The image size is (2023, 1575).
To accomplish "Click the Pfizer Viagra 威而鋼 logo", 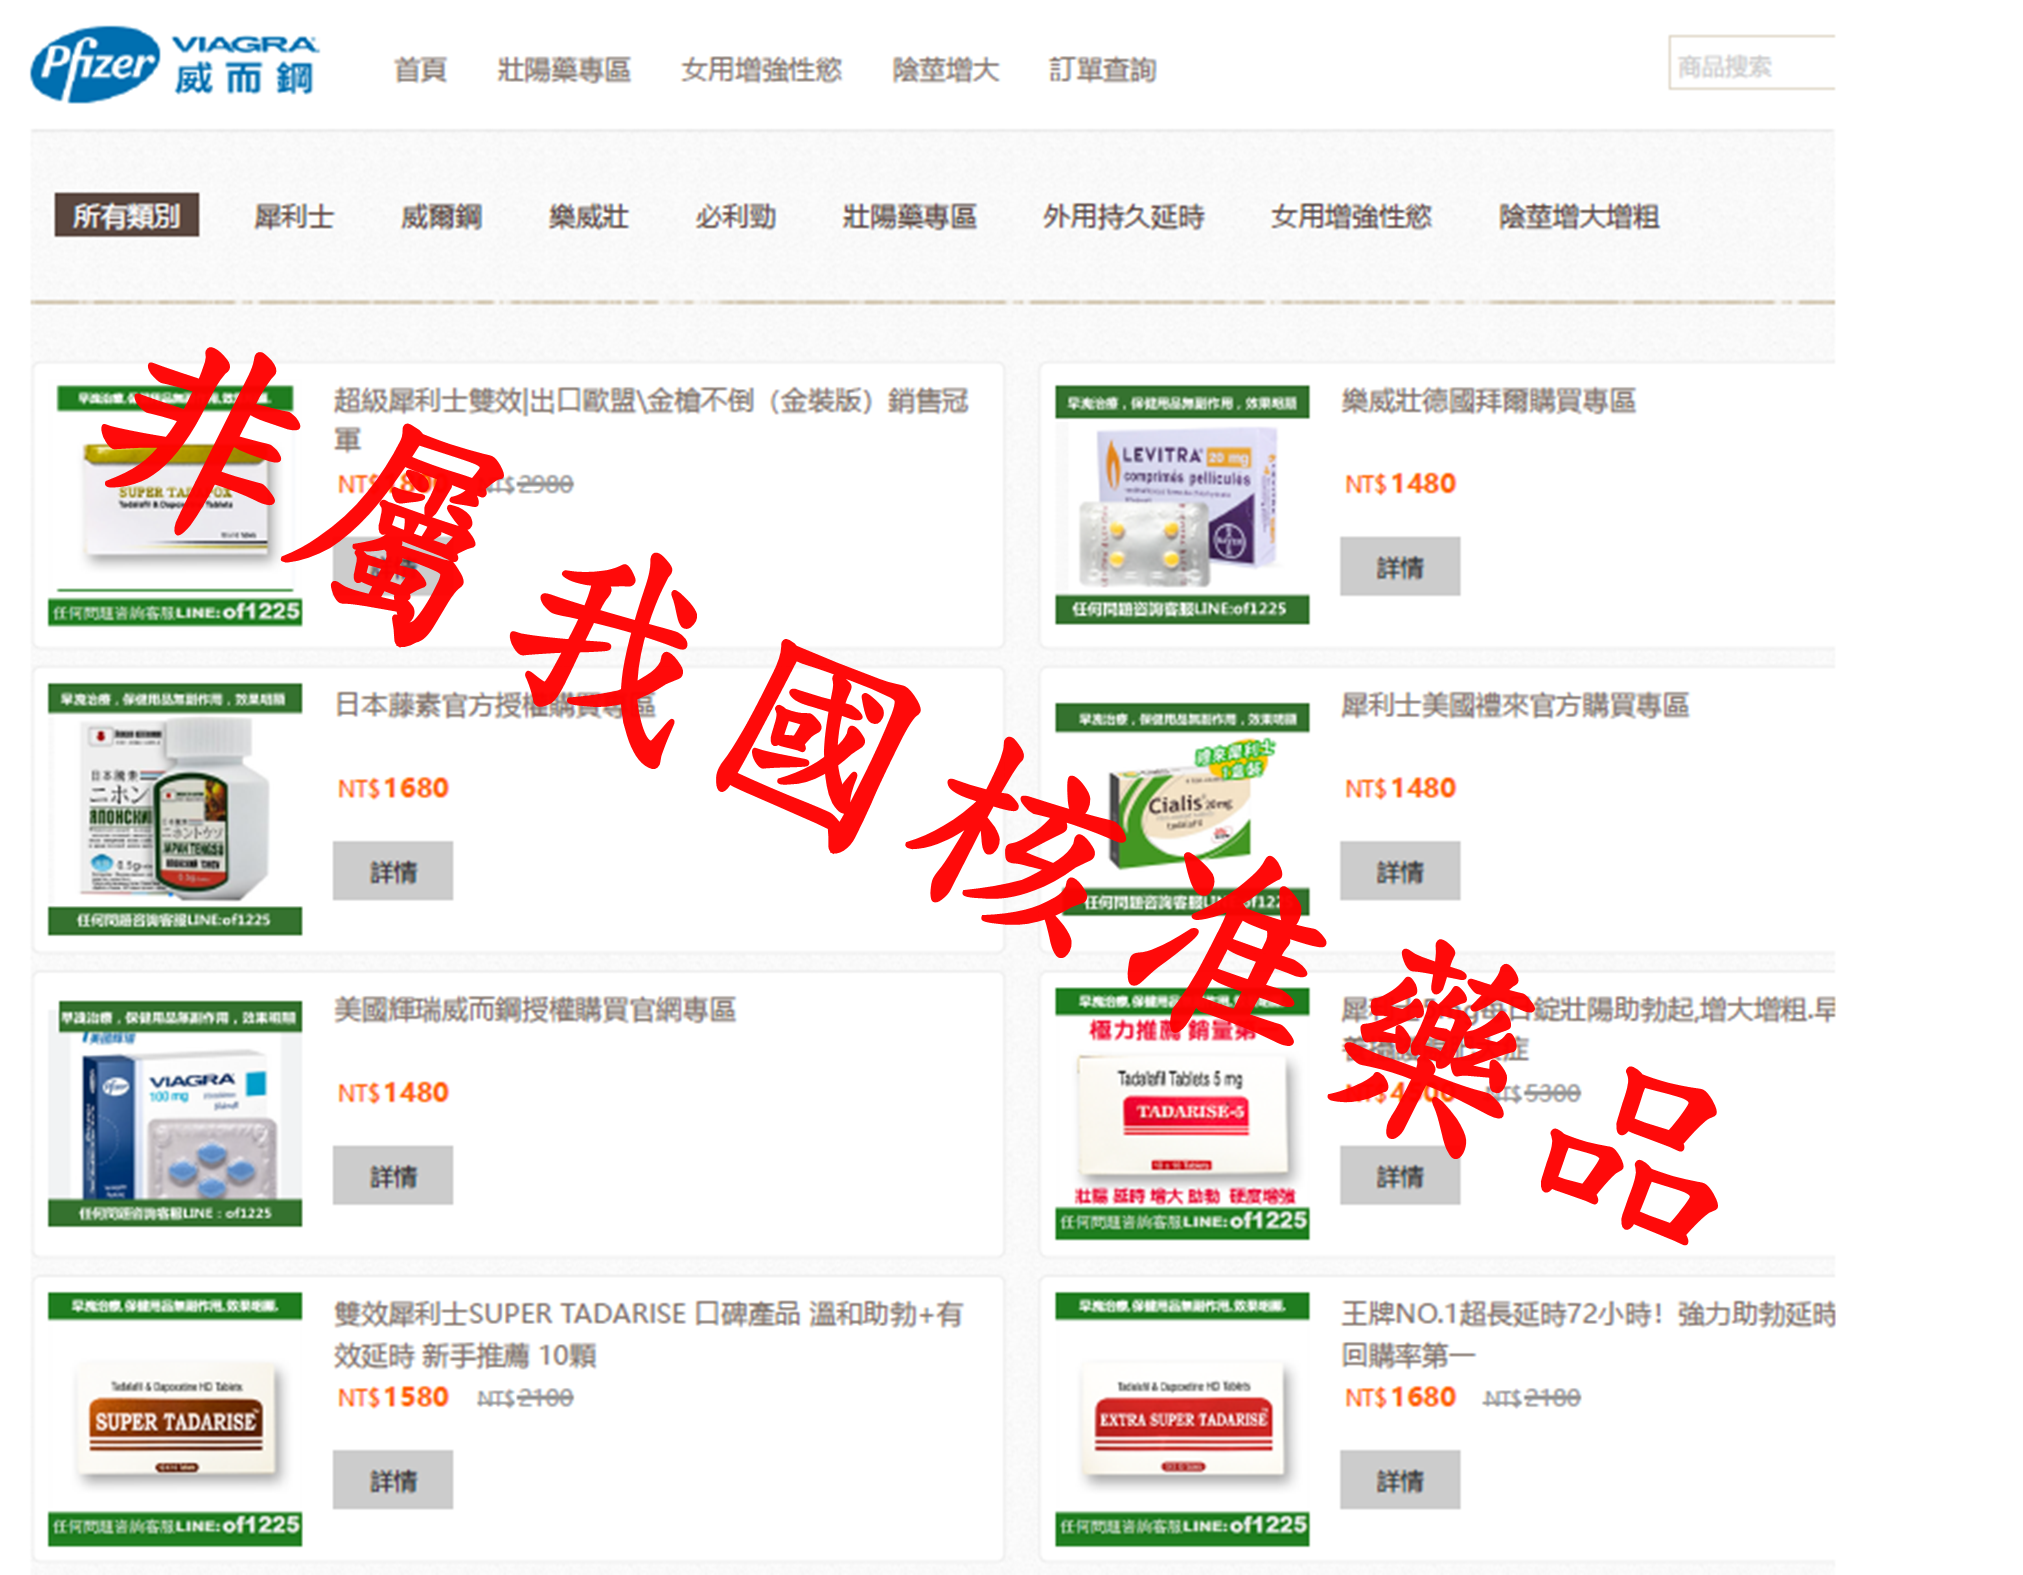I will (x=175, y=65).
